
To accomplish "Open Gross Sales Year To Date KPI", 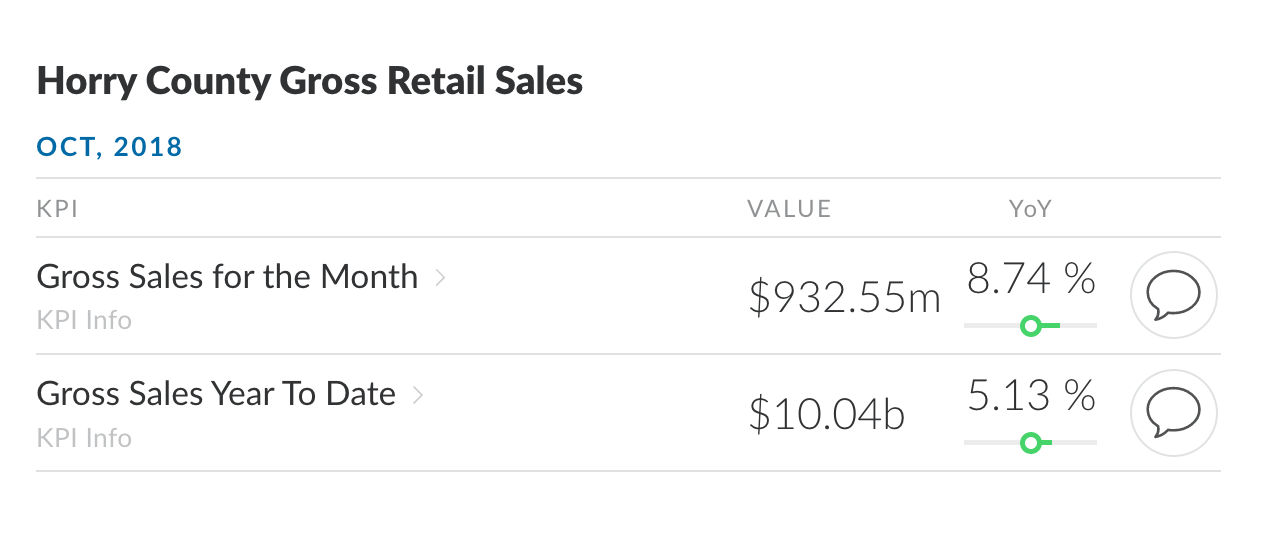I will [216, 394].
